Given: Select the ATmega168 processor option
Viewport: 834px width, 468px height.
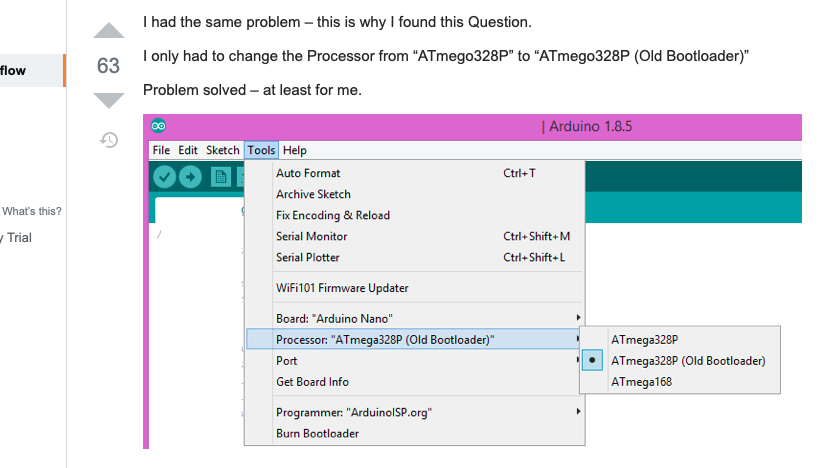Looking at the screenshot, I should tap(680, 382).
